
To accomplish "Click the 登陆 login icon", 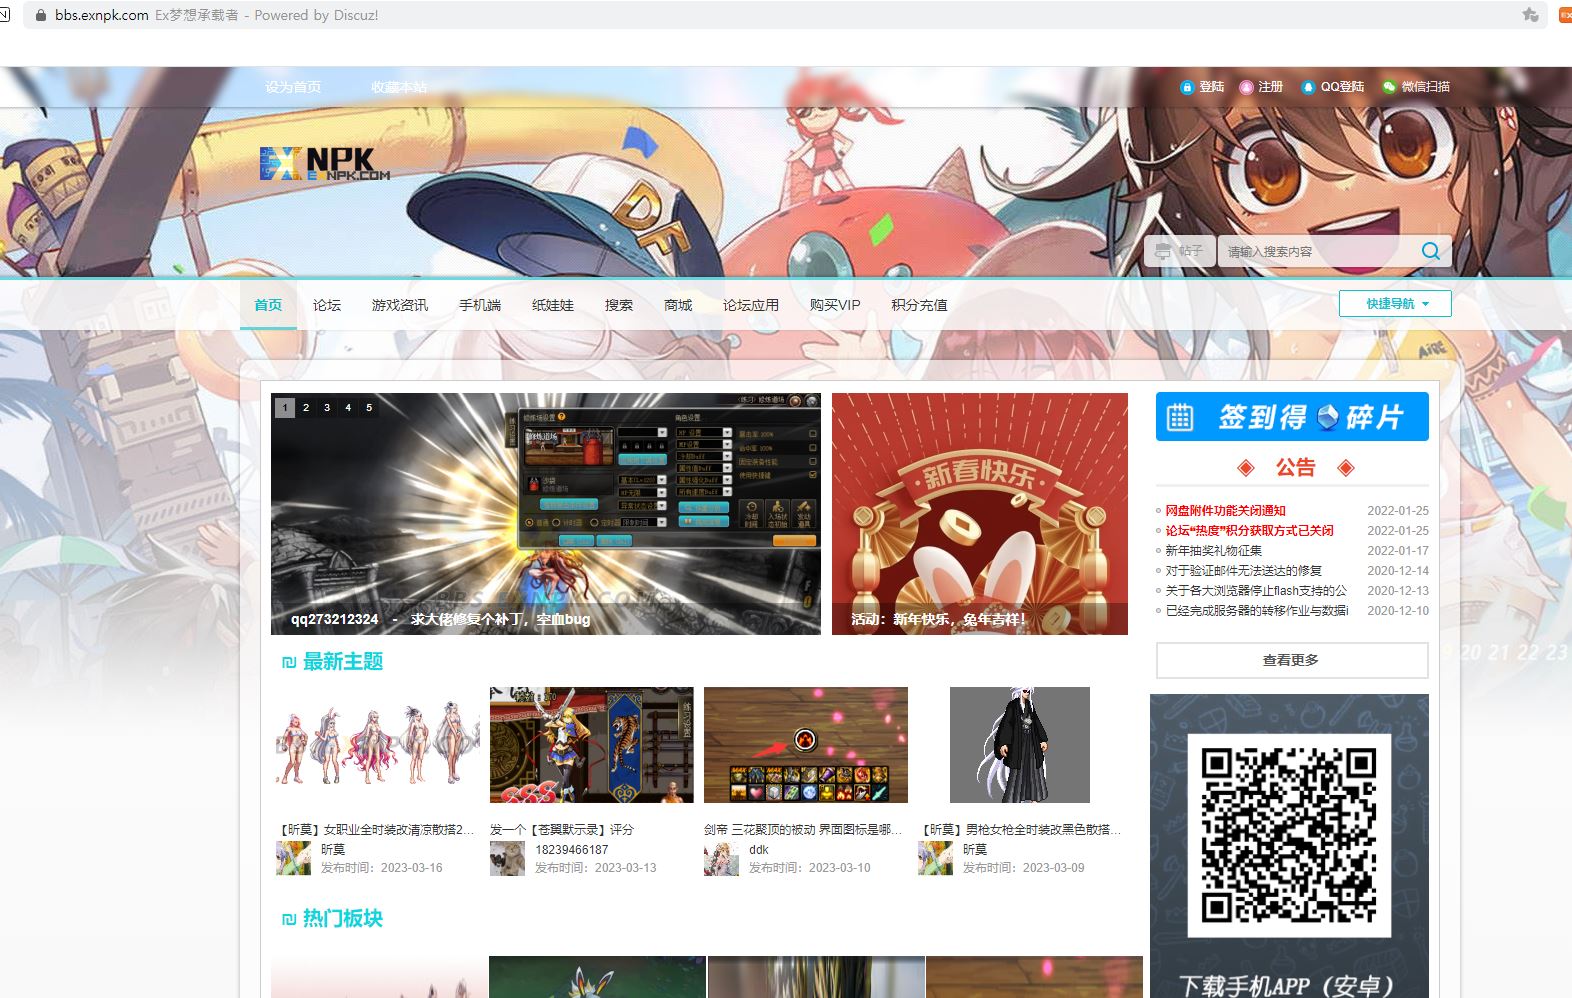I will 1187,87.
